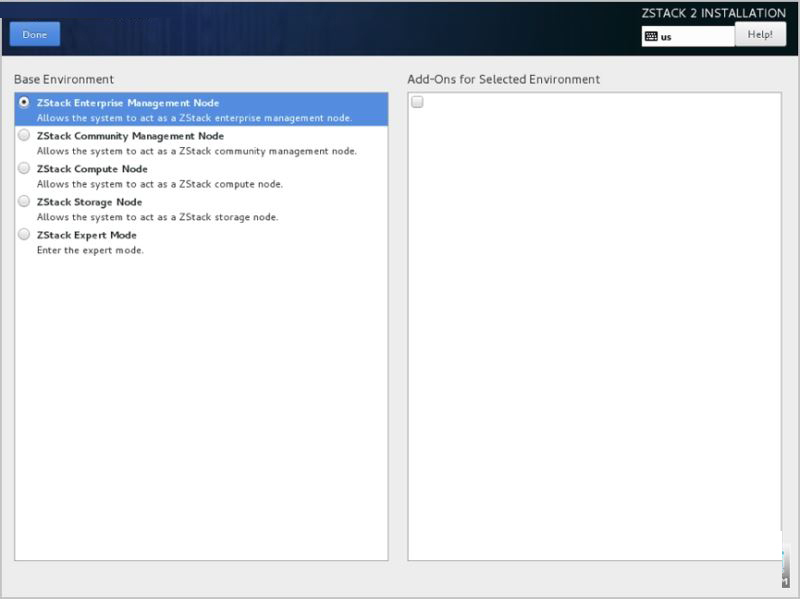Image resolution: width=800 pixels, height=599 pixels.
Task: Click the us keyboard layout field
Action: pyautogui.click(x=688, y=36)
